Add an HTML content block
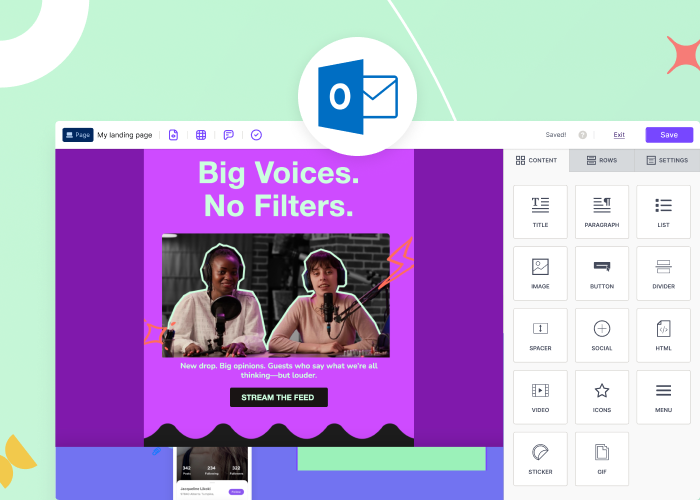This screenshot has width=700, height=500. (x=663, y=335)
